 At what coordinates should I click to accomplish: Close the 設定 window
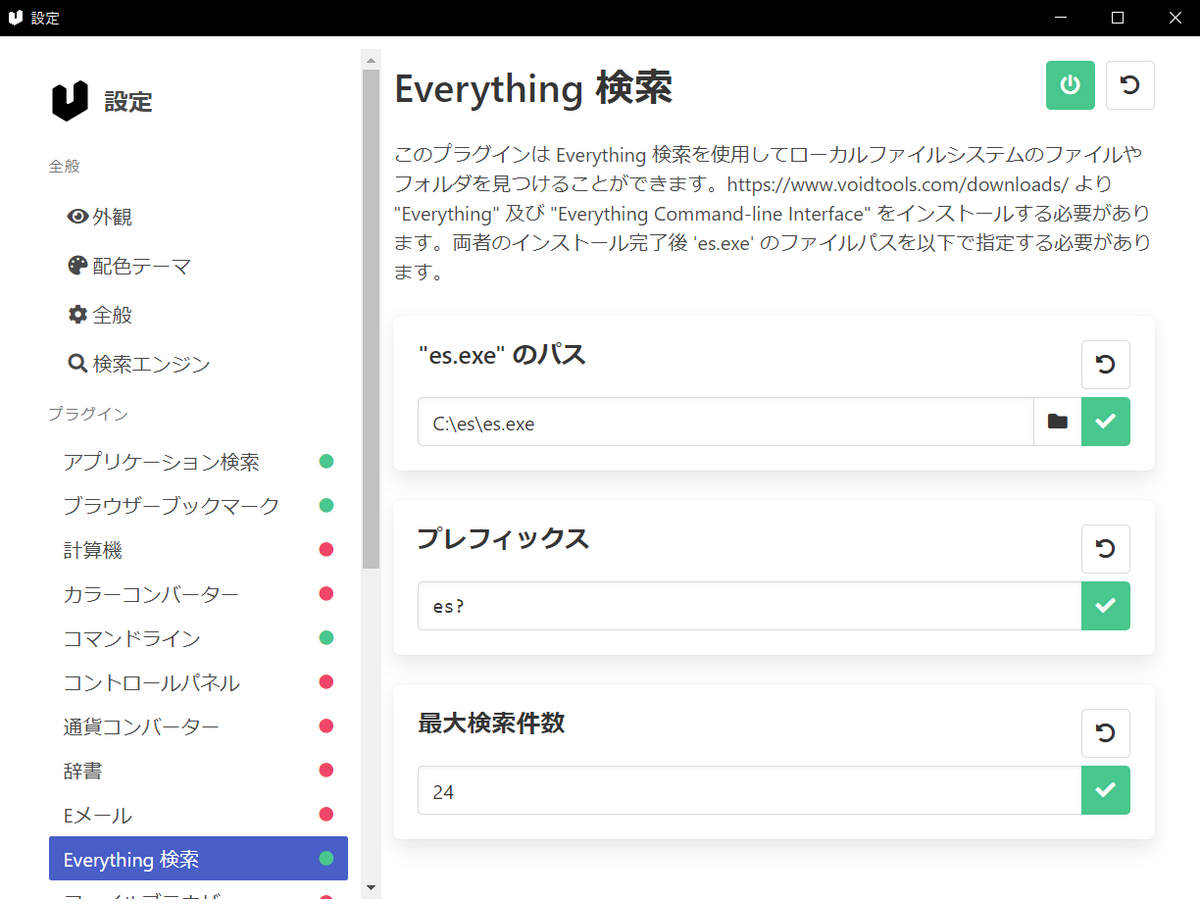click(1174, 18)
